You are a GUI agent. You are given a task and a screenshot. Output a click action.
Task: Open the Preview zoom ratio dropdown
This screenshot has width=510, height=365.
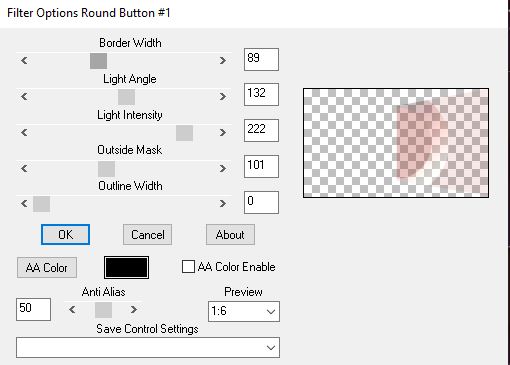click(244, 311)
